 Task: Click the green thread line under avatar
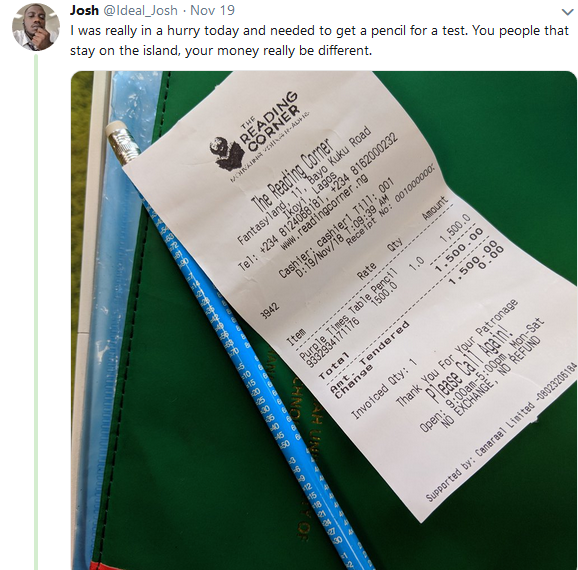click(36, 312)
